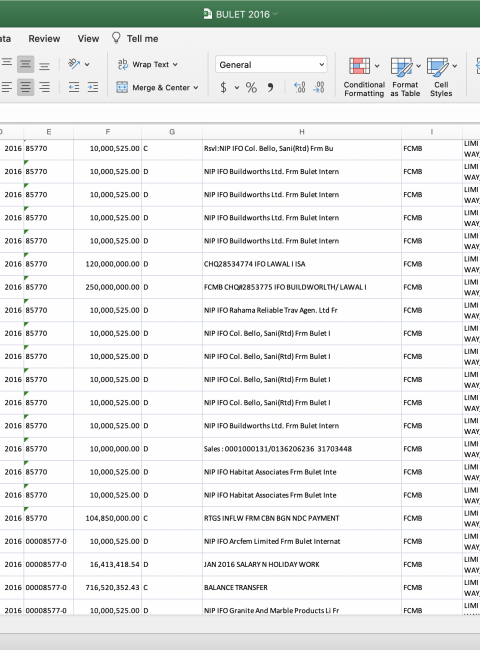Expand the Merge & Center dropdown arrow
Screen dimensions: 480x650
tap(196, 87)
